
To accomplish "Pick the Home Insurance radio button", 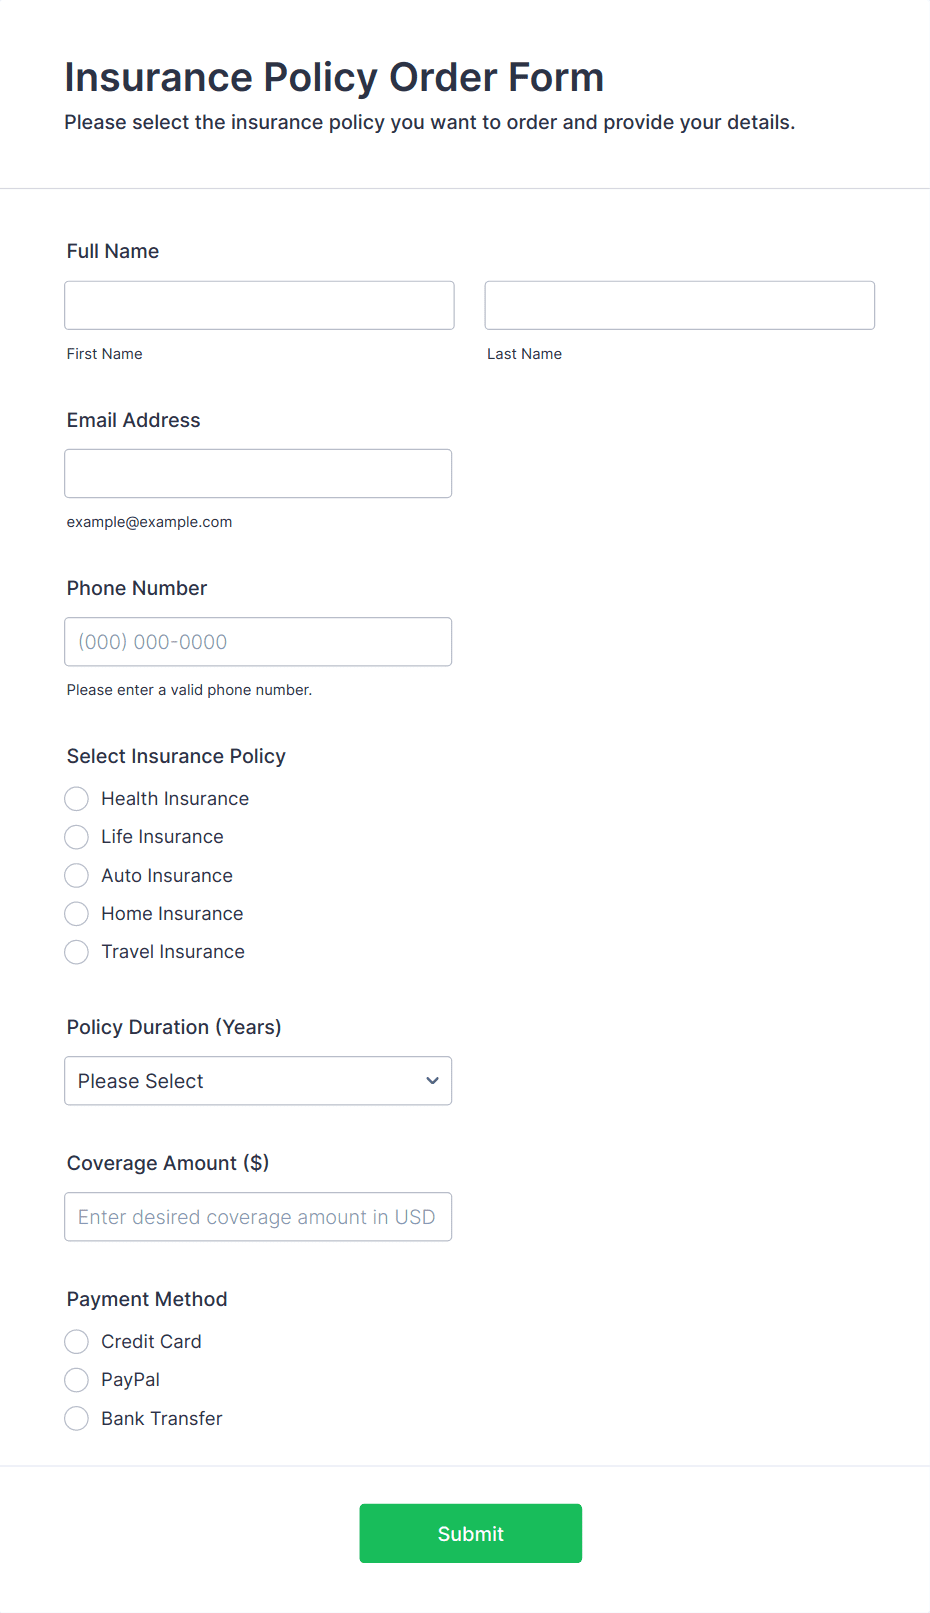I will pos(77,914).
